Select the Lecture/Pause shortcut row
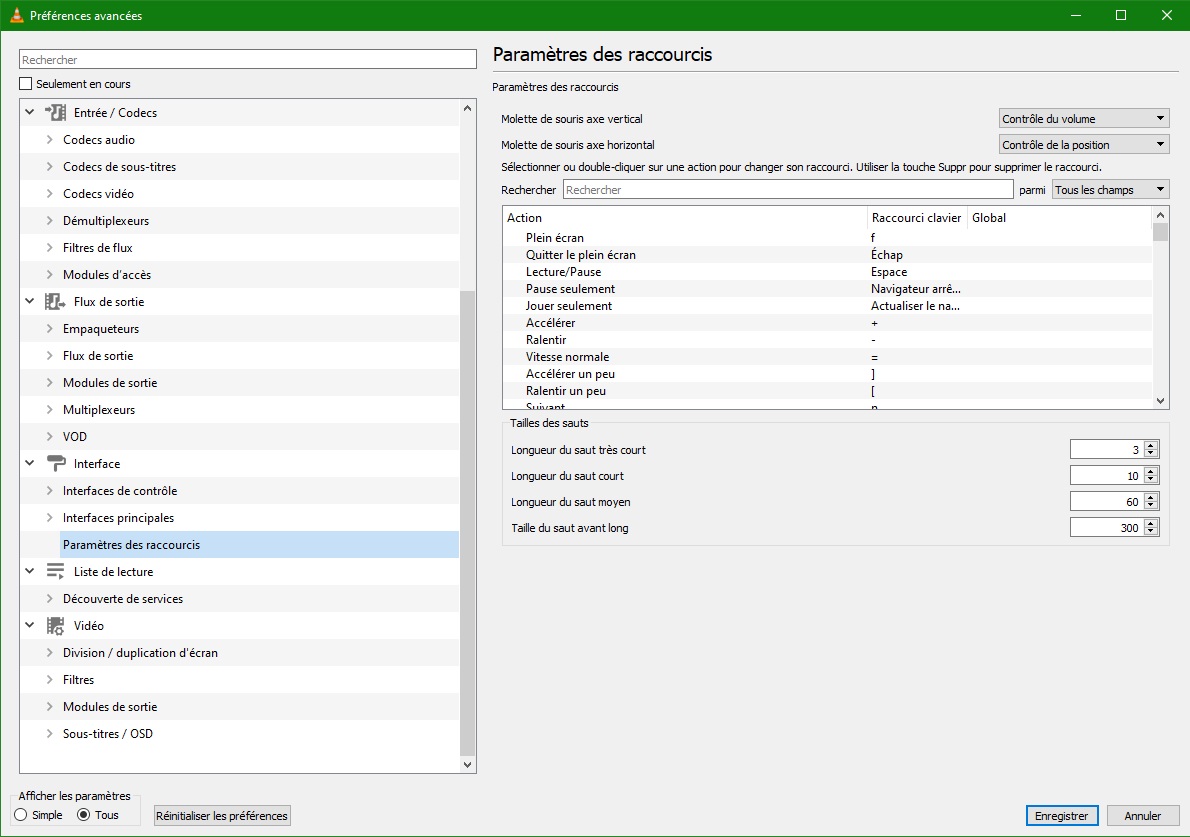Screen dimensions: 1190x837 pyautogui.click(x=563, y=272)
